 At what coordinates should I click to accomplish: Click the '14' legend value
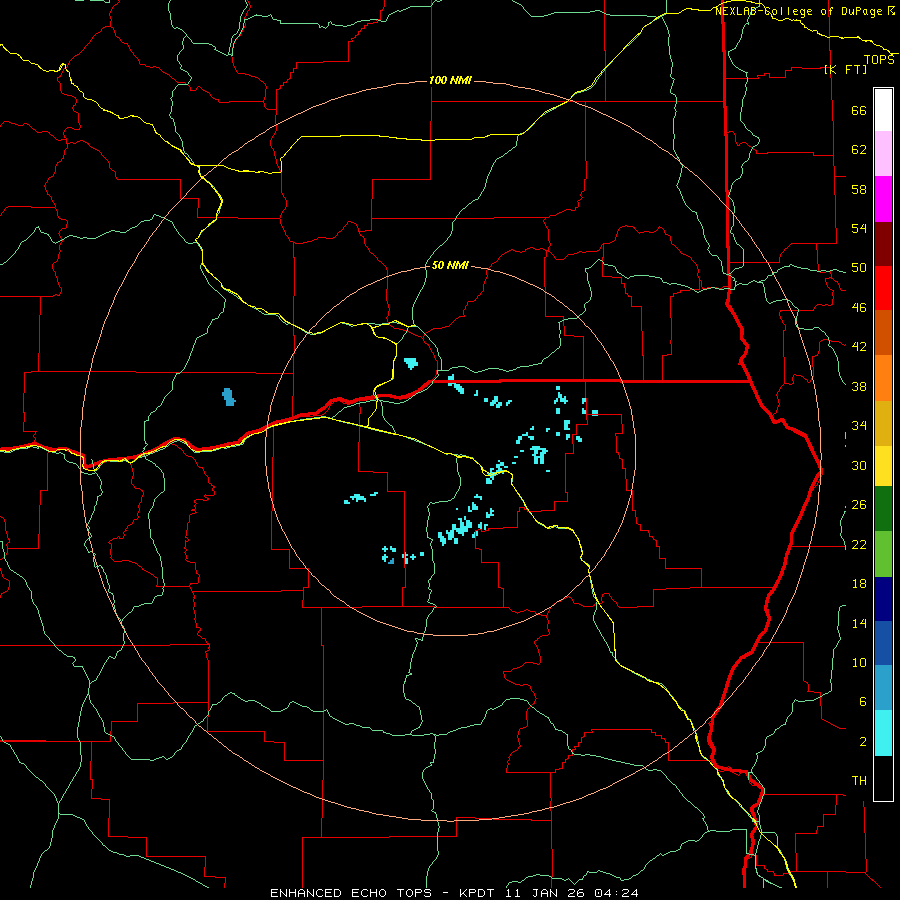coord(859,623)
